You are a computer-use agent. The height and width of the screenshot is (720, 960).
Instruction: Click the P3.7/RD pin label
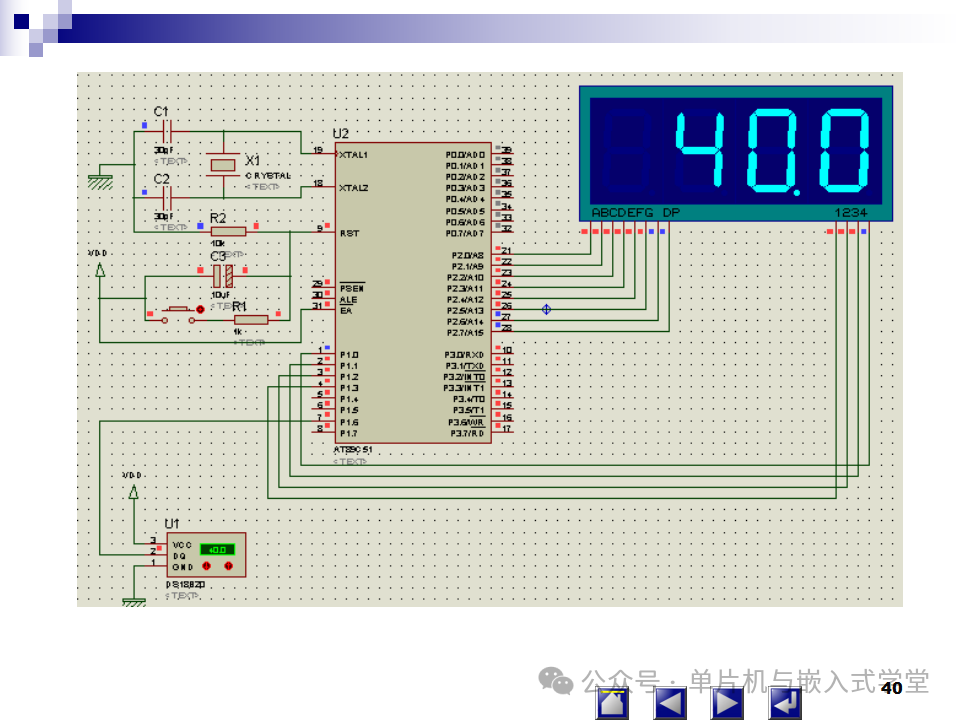click(x=467, y=433)
